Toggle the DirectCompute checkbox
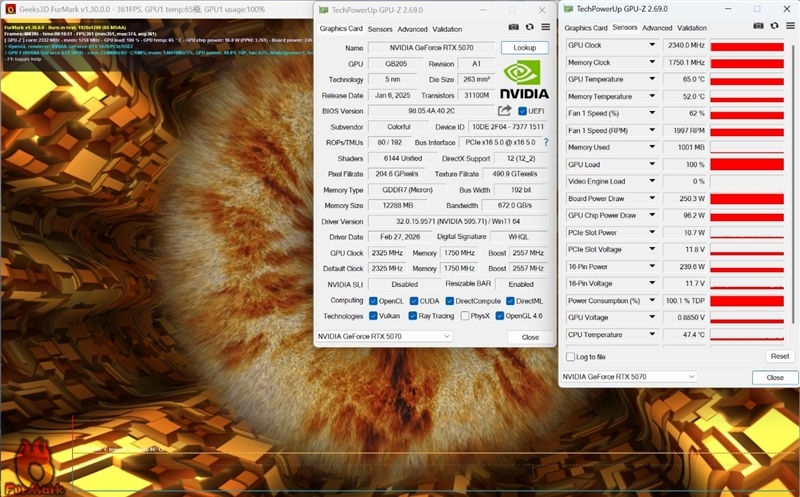This screenshot has height=497, width=800. [449, 301]
